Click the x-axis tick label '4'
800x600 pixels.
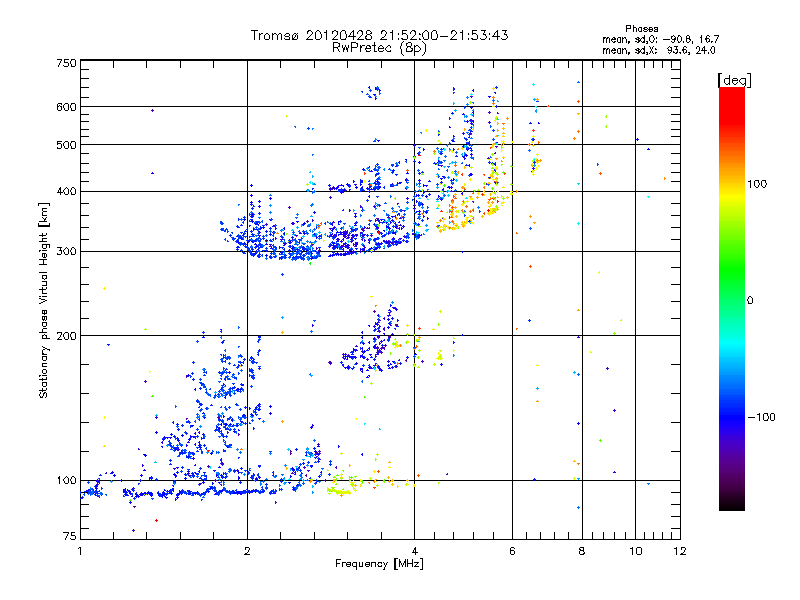coord(414,551)
